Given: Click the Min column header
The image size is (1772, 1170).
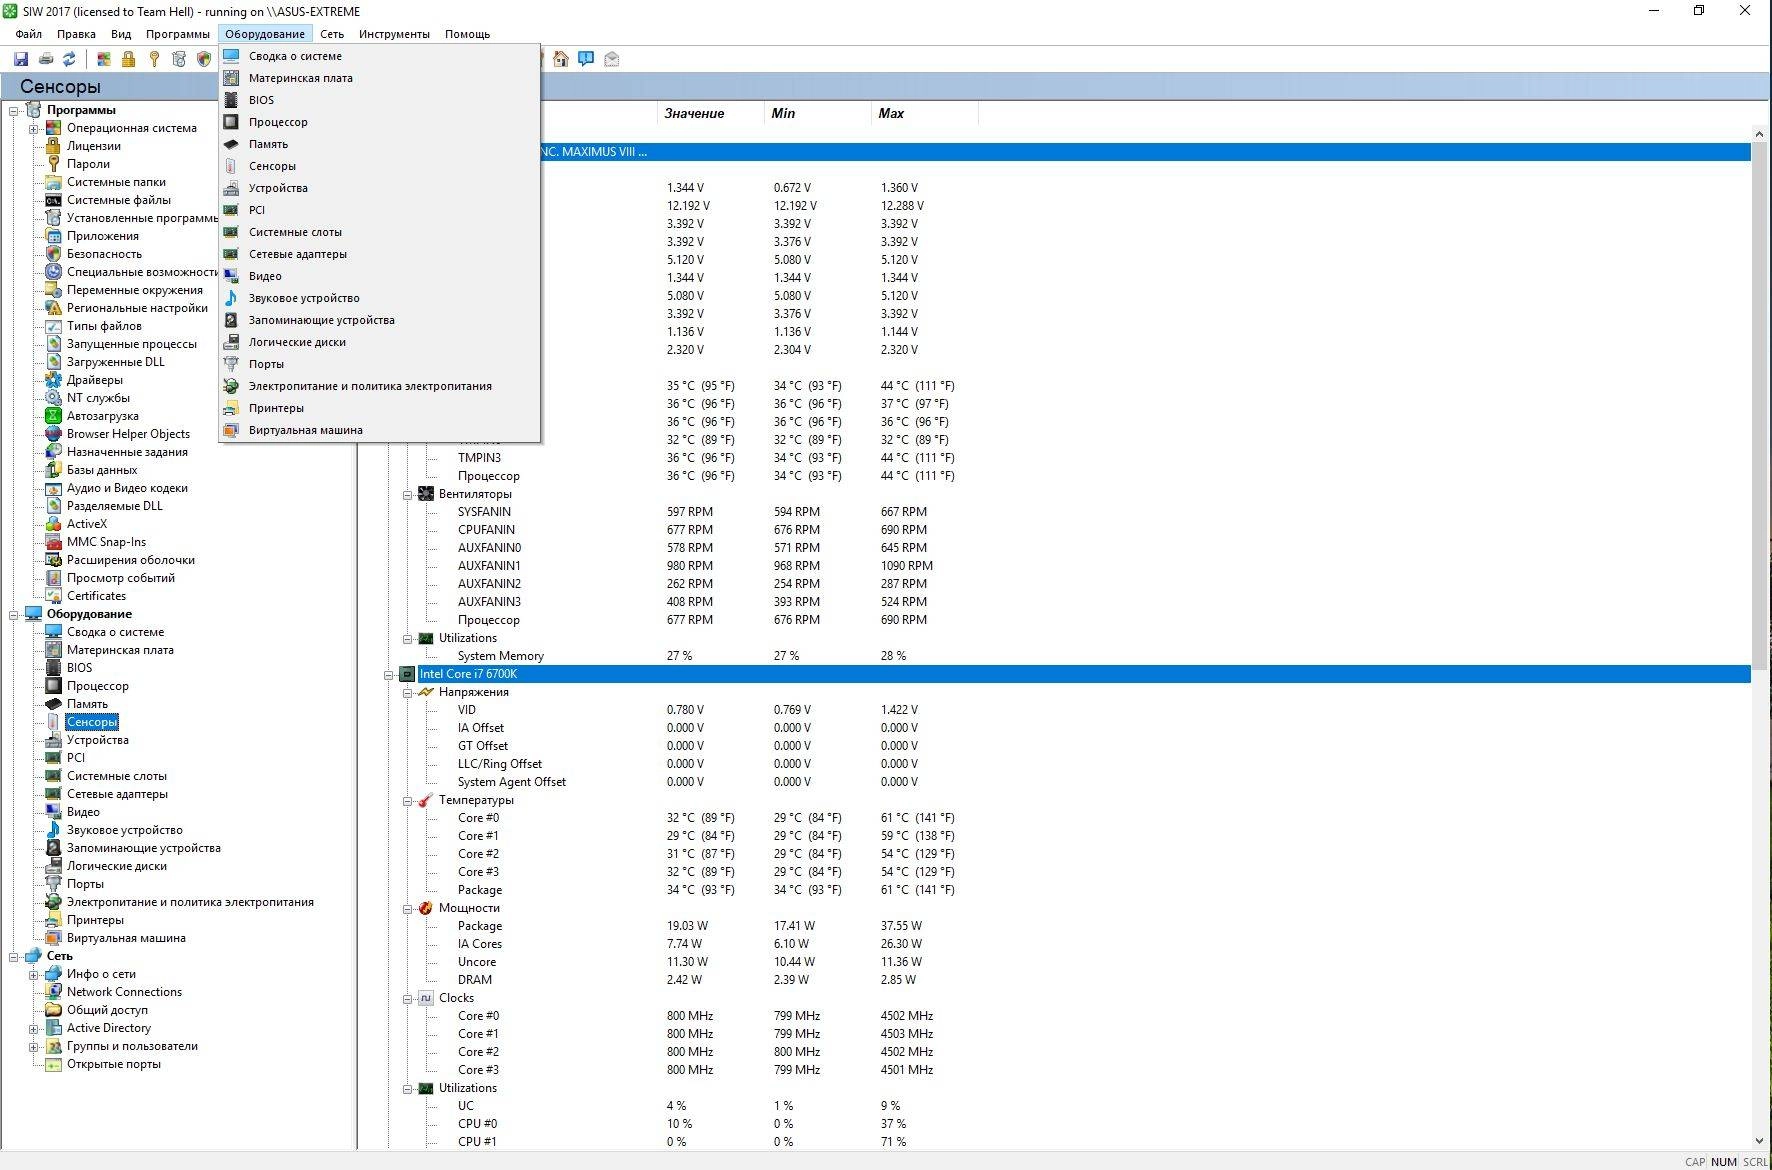Looking at the screenshot, I should 818,113.
